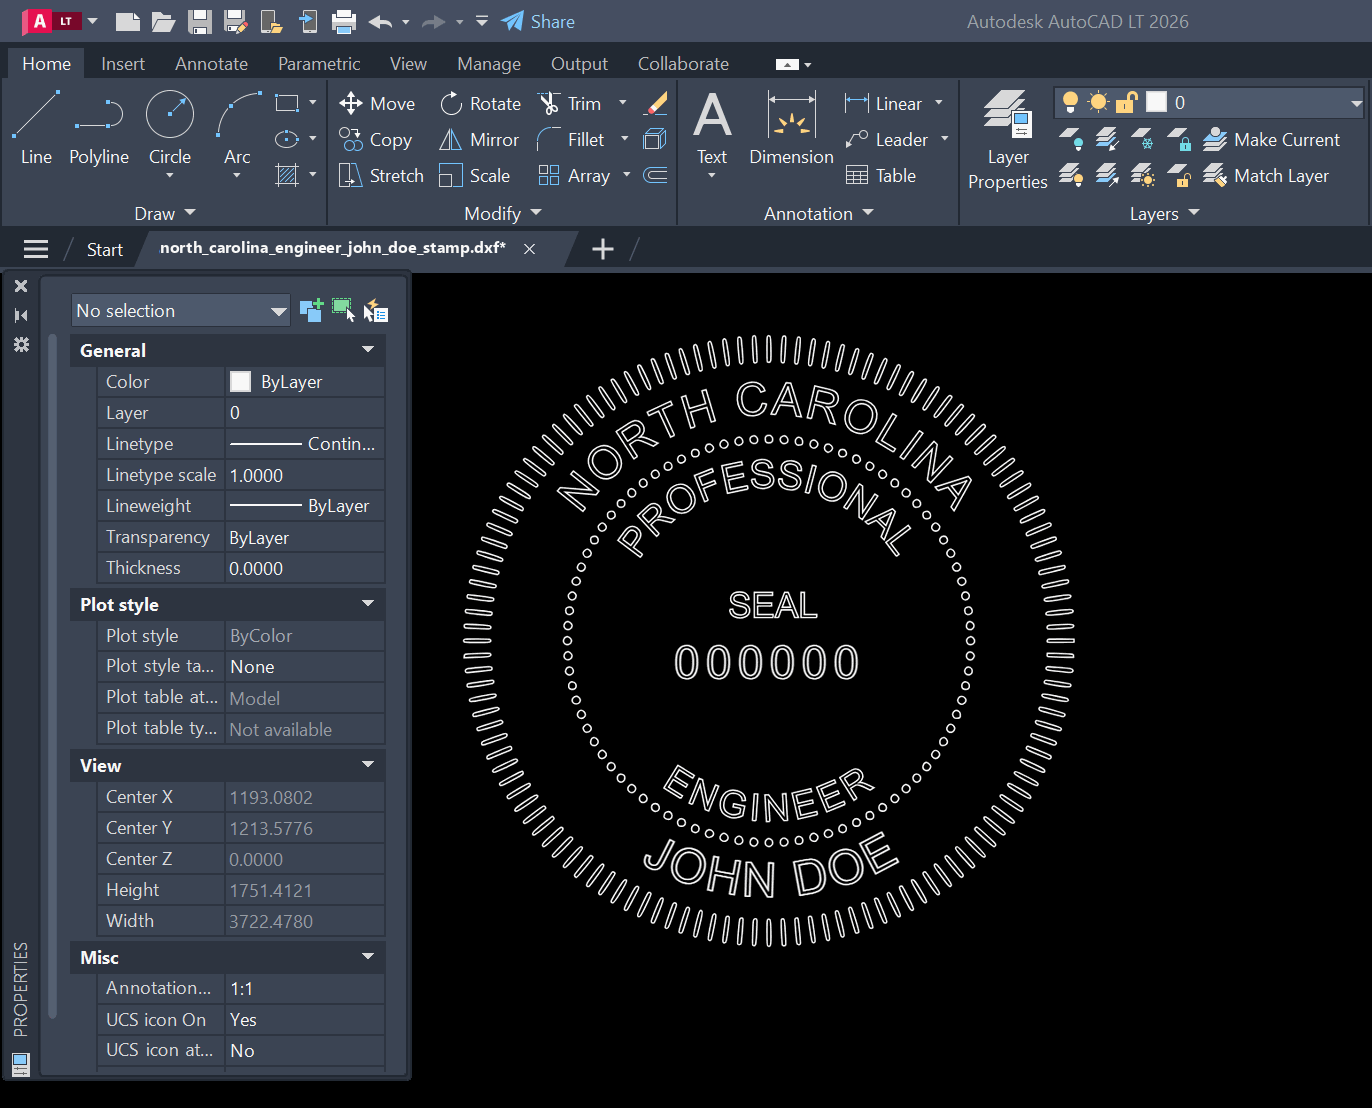Screen dimensions: 1372x1108
Task: Collapse the Misc section
Action: point(368,957)
